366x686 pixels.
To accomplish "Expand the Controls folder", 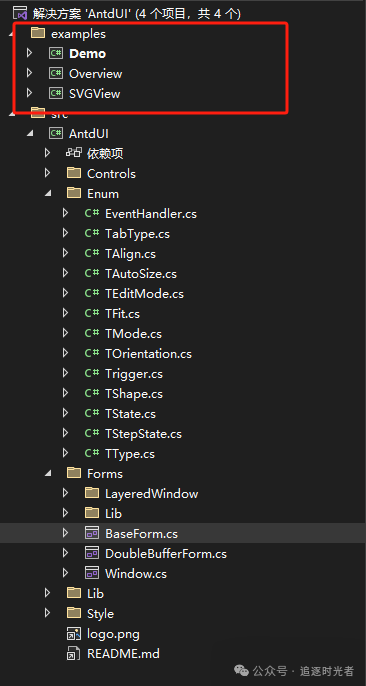I will click(47, 174).
